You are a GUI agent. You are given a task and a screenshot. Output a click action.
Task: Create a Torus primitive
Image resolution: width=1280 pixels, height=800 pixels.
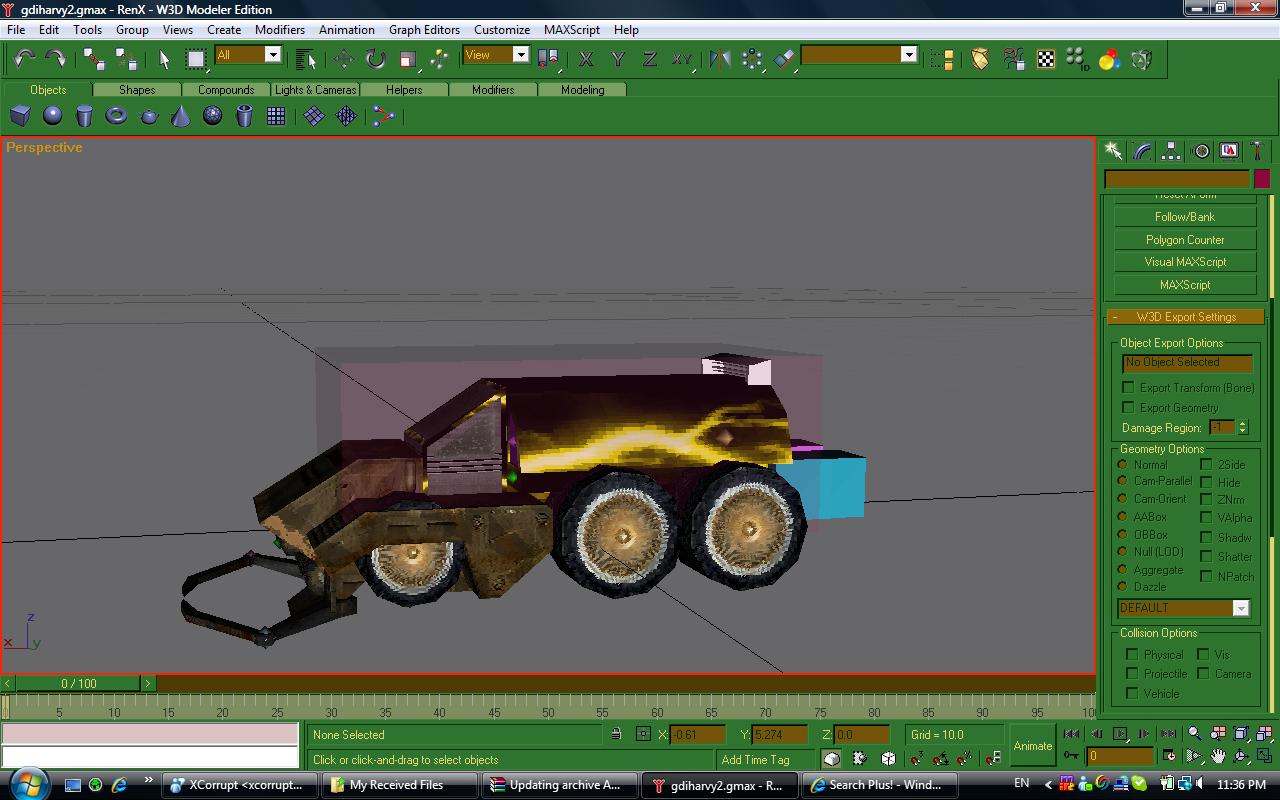pos(116,117)
